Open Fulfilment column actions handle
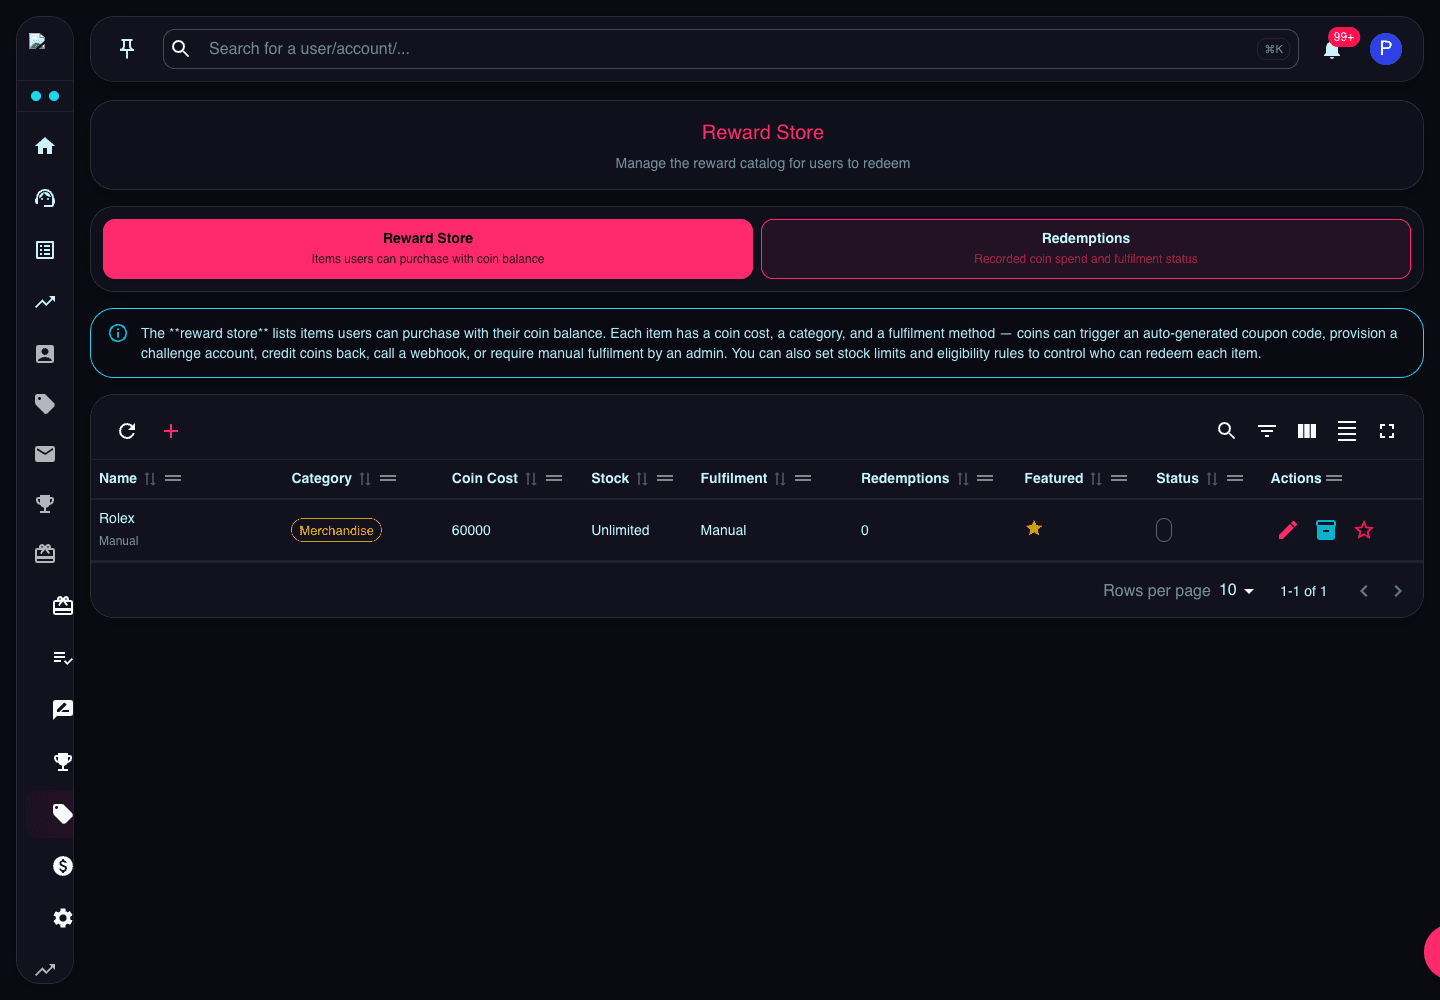1440x1000 pixels. [x=803, y=478]
